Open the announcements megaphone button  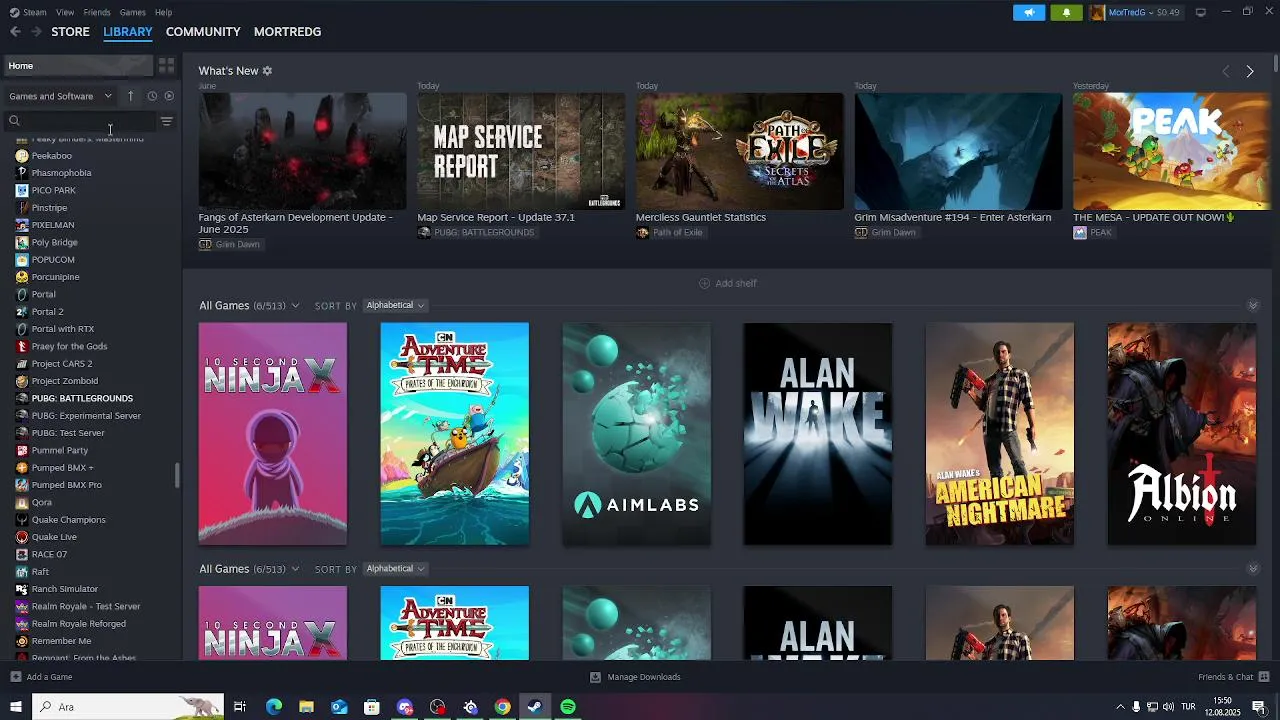coord(1029,12)
